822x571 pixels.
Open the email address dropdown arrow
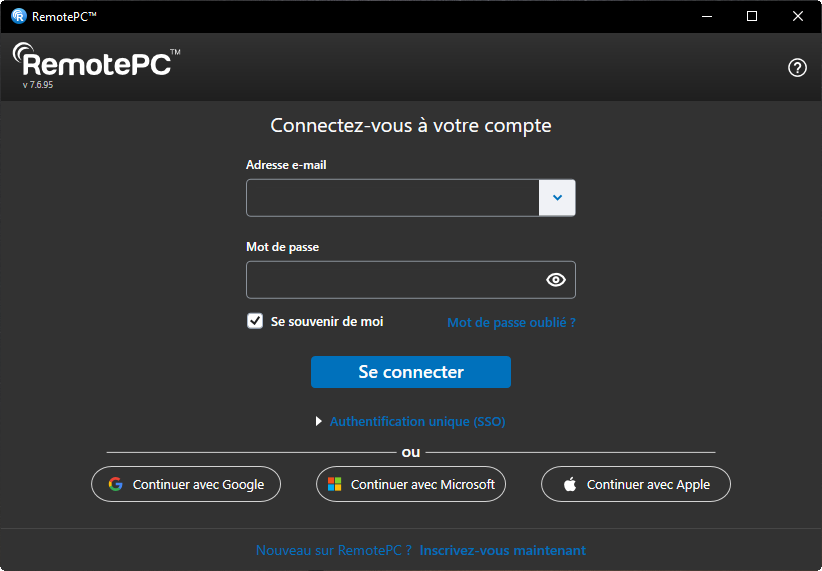click(x=557, y=198)
